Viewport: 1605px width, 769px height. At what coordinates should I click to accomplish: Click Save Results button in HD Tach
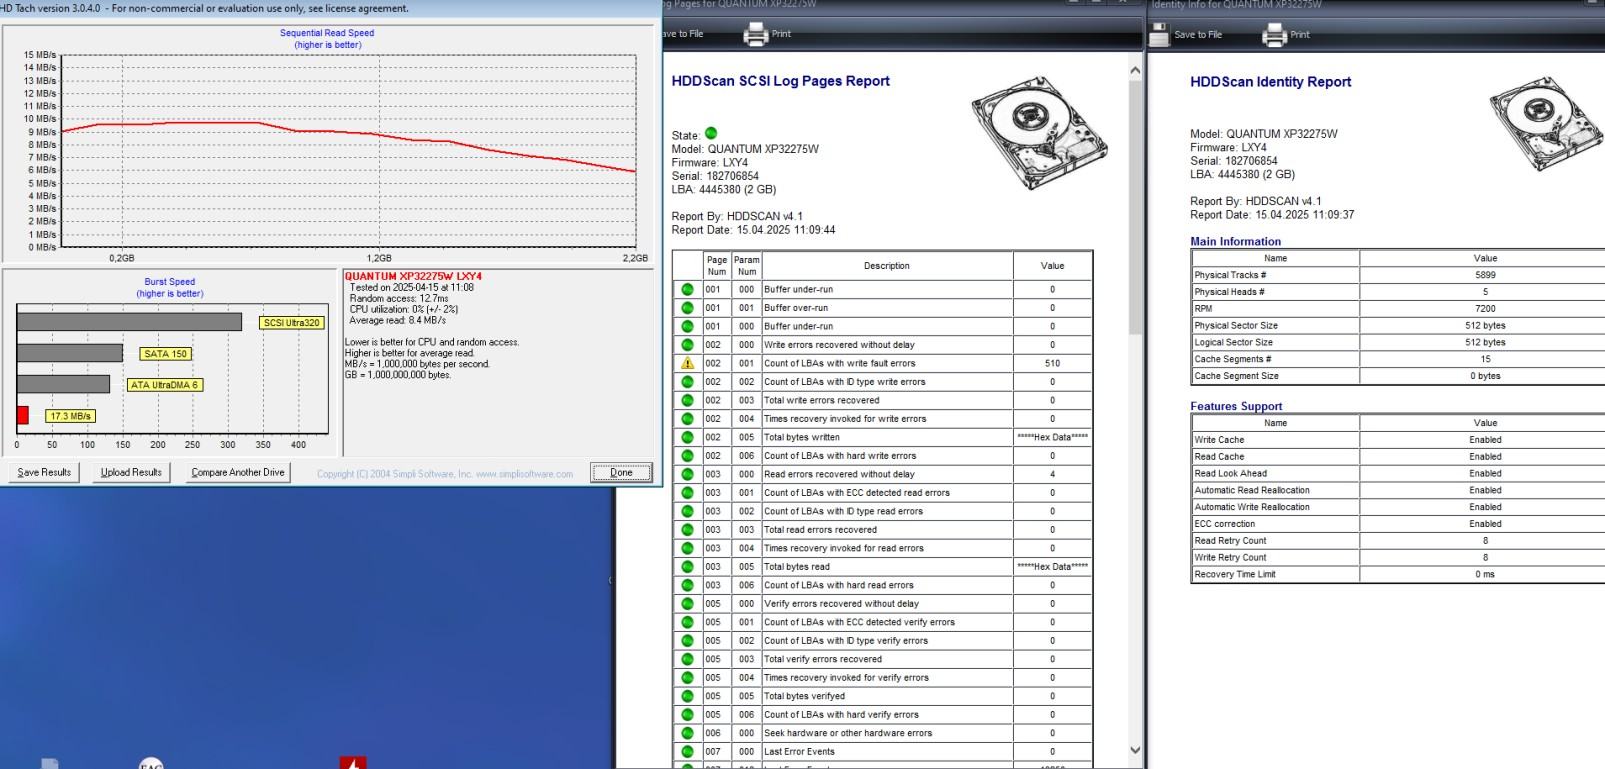(x=45, y=472)
